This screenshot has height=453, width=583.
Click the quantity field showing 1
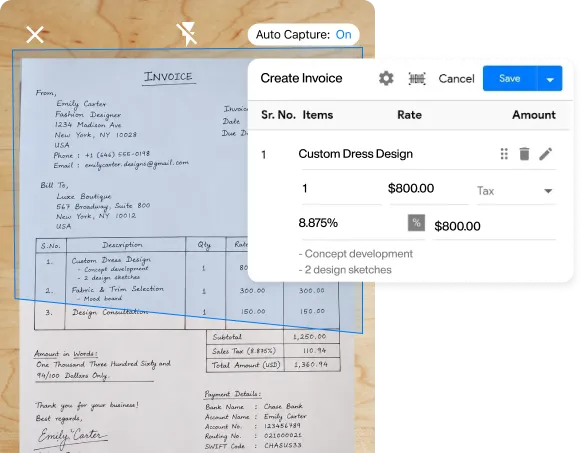pos(341,189)
